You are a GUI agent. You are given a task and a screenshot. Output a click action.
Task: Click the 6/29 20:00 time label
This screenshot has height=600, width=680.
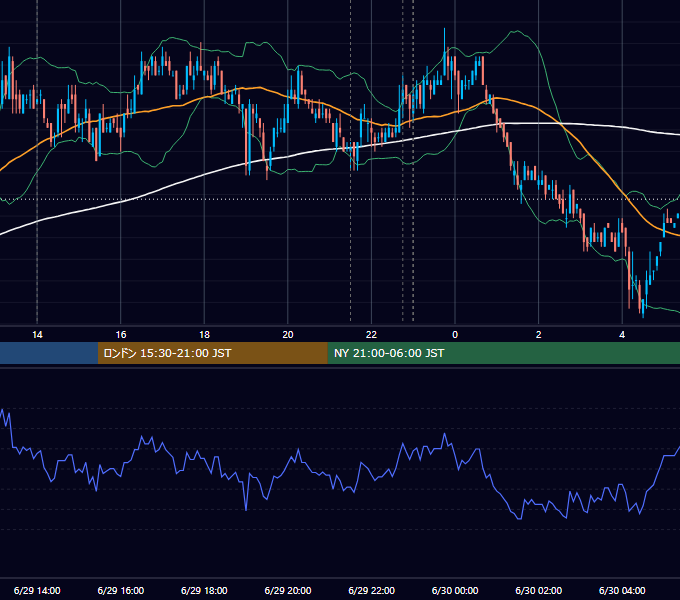(288, 590)
